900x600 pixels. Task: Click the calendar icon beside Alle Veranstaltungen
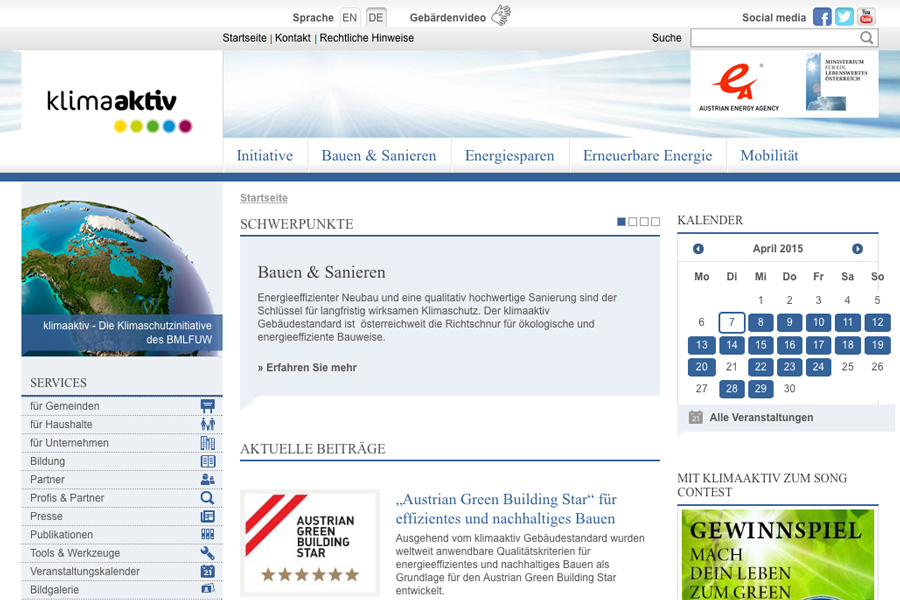coord(696,417)
